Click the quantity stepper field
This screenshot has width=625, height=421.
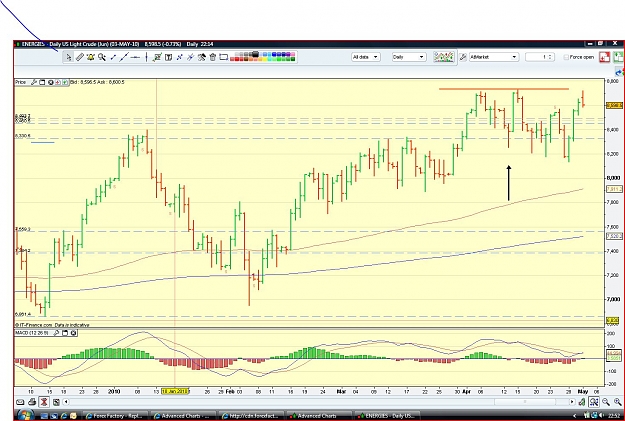tap(539, 57)
